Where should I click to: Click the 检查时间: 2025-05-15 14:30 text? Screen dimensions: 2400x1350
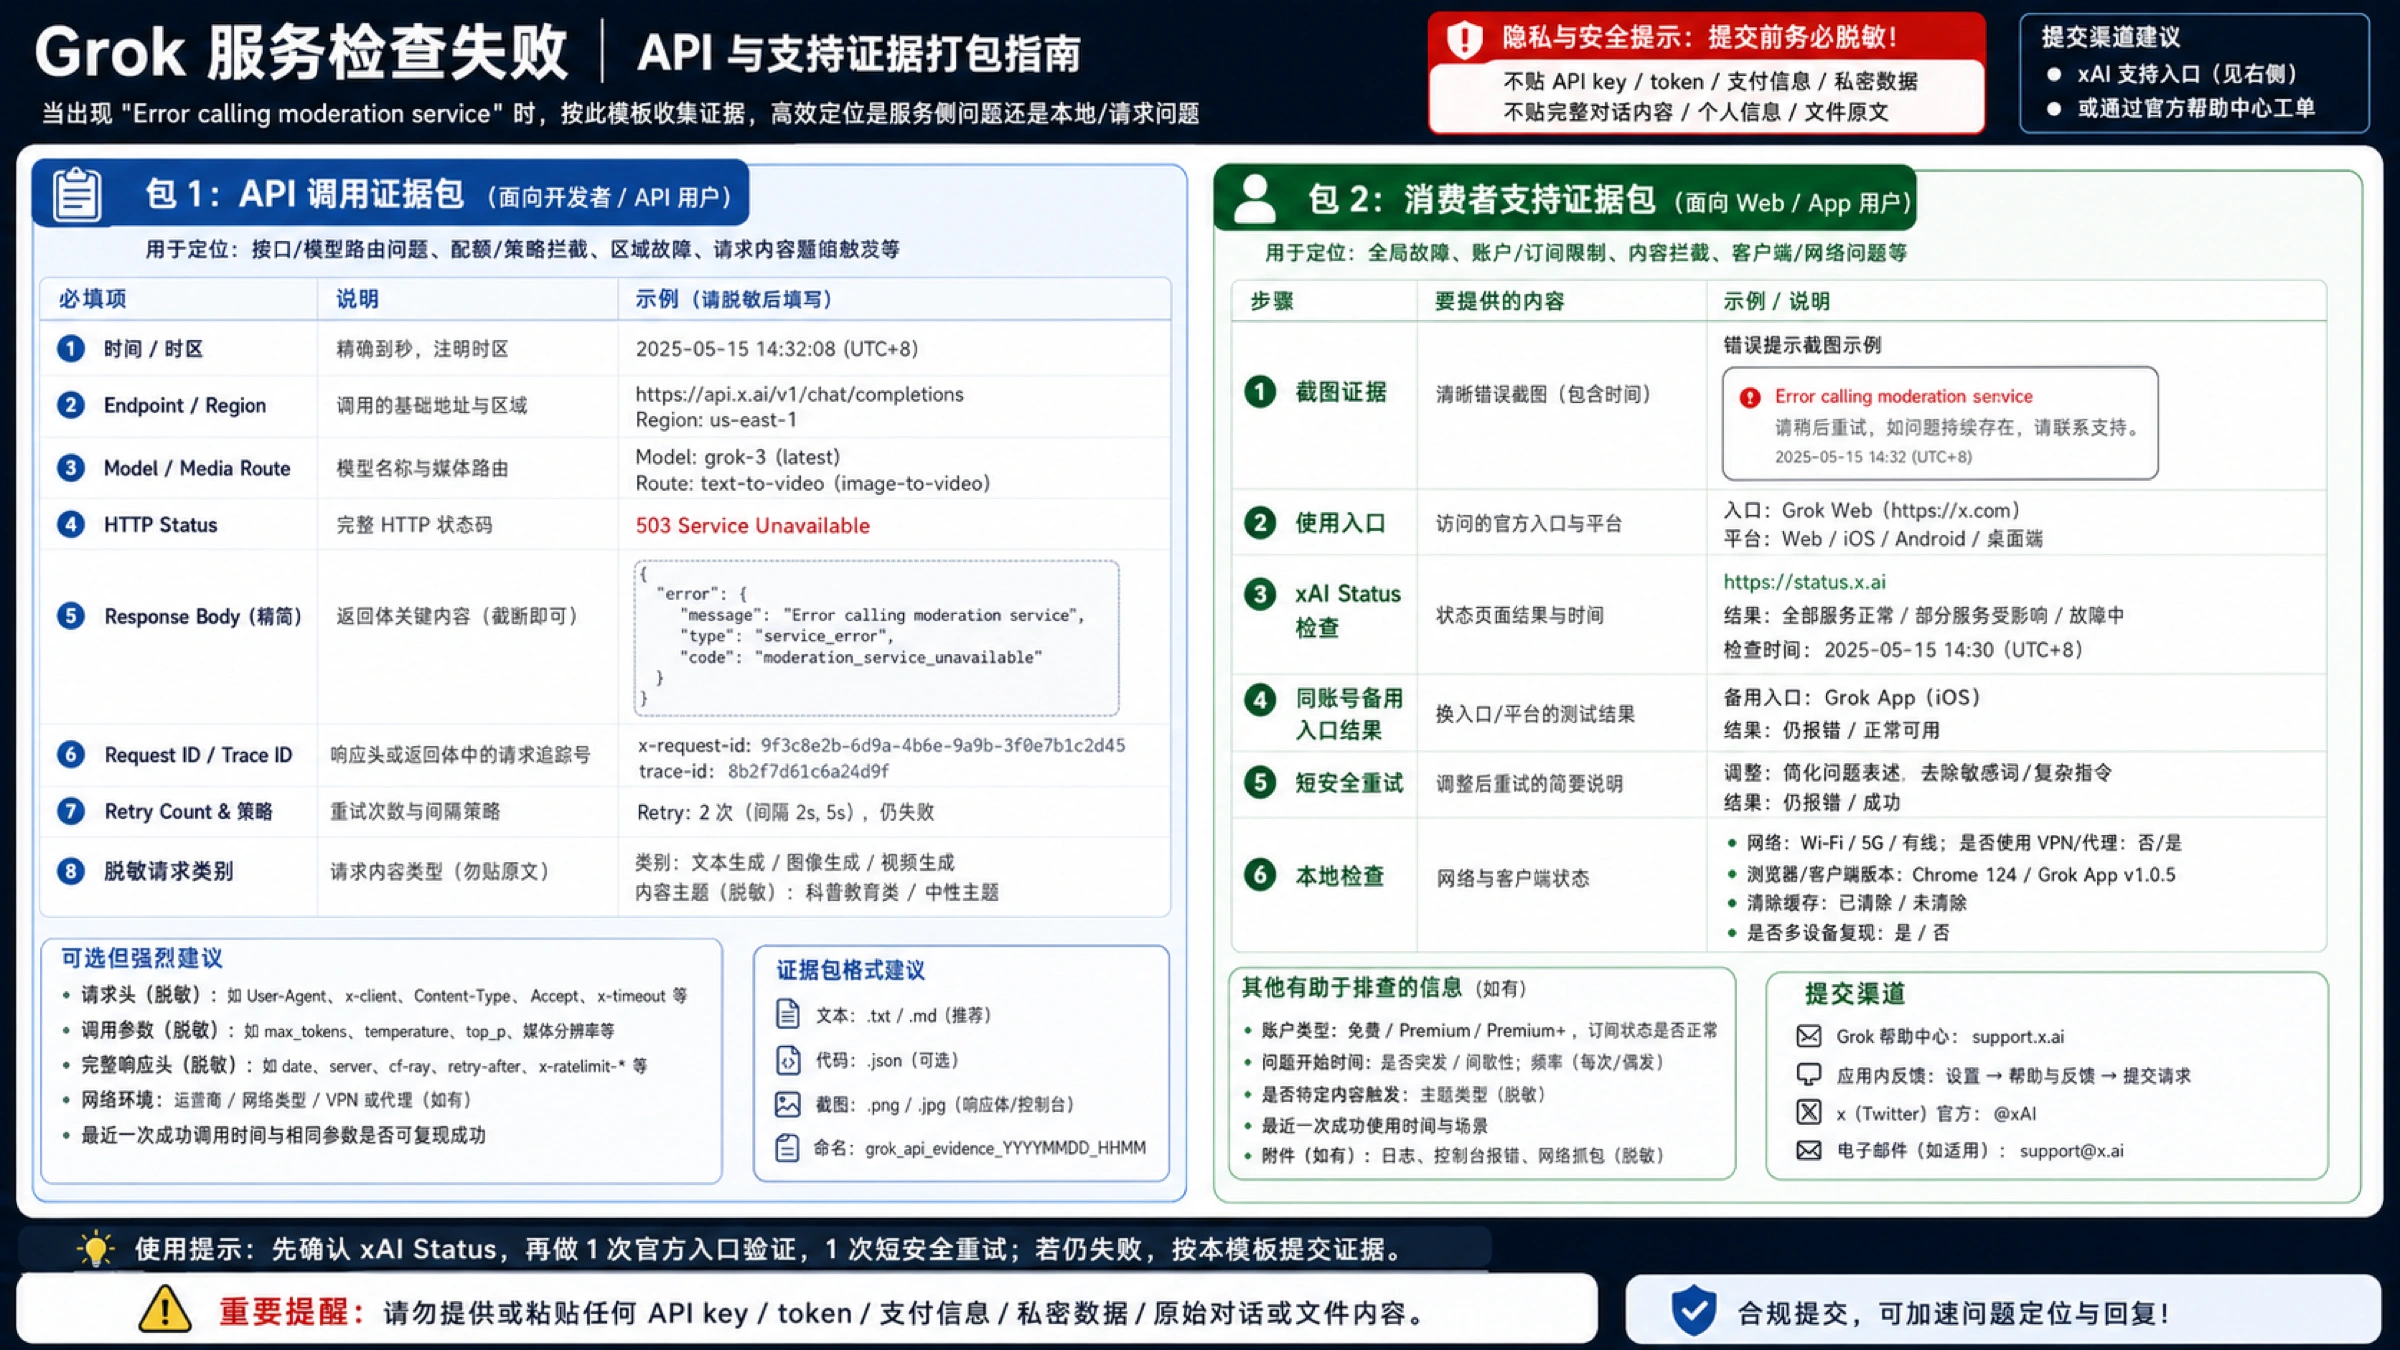click(1903, 650)
